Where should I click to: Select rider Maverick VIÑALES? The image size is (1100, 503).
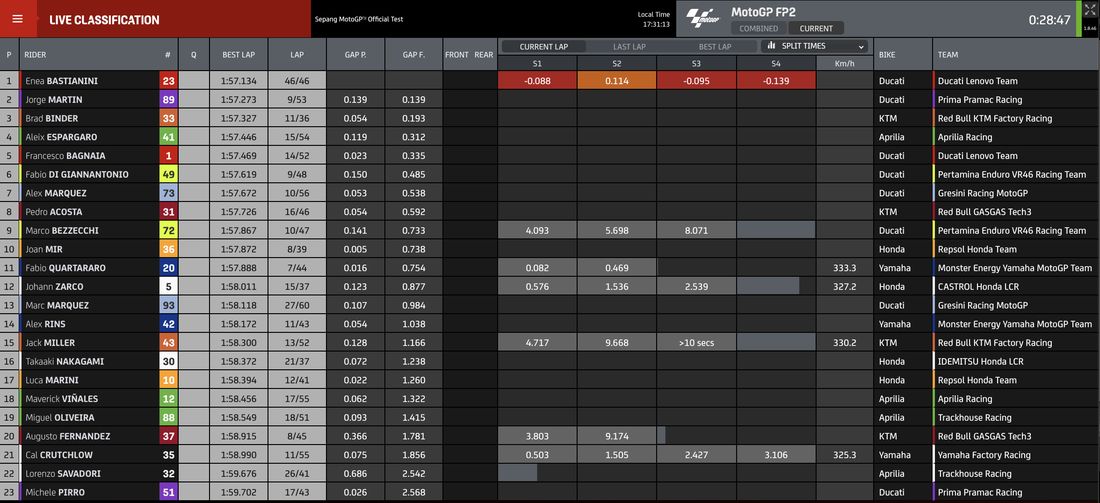click(62, 398)
